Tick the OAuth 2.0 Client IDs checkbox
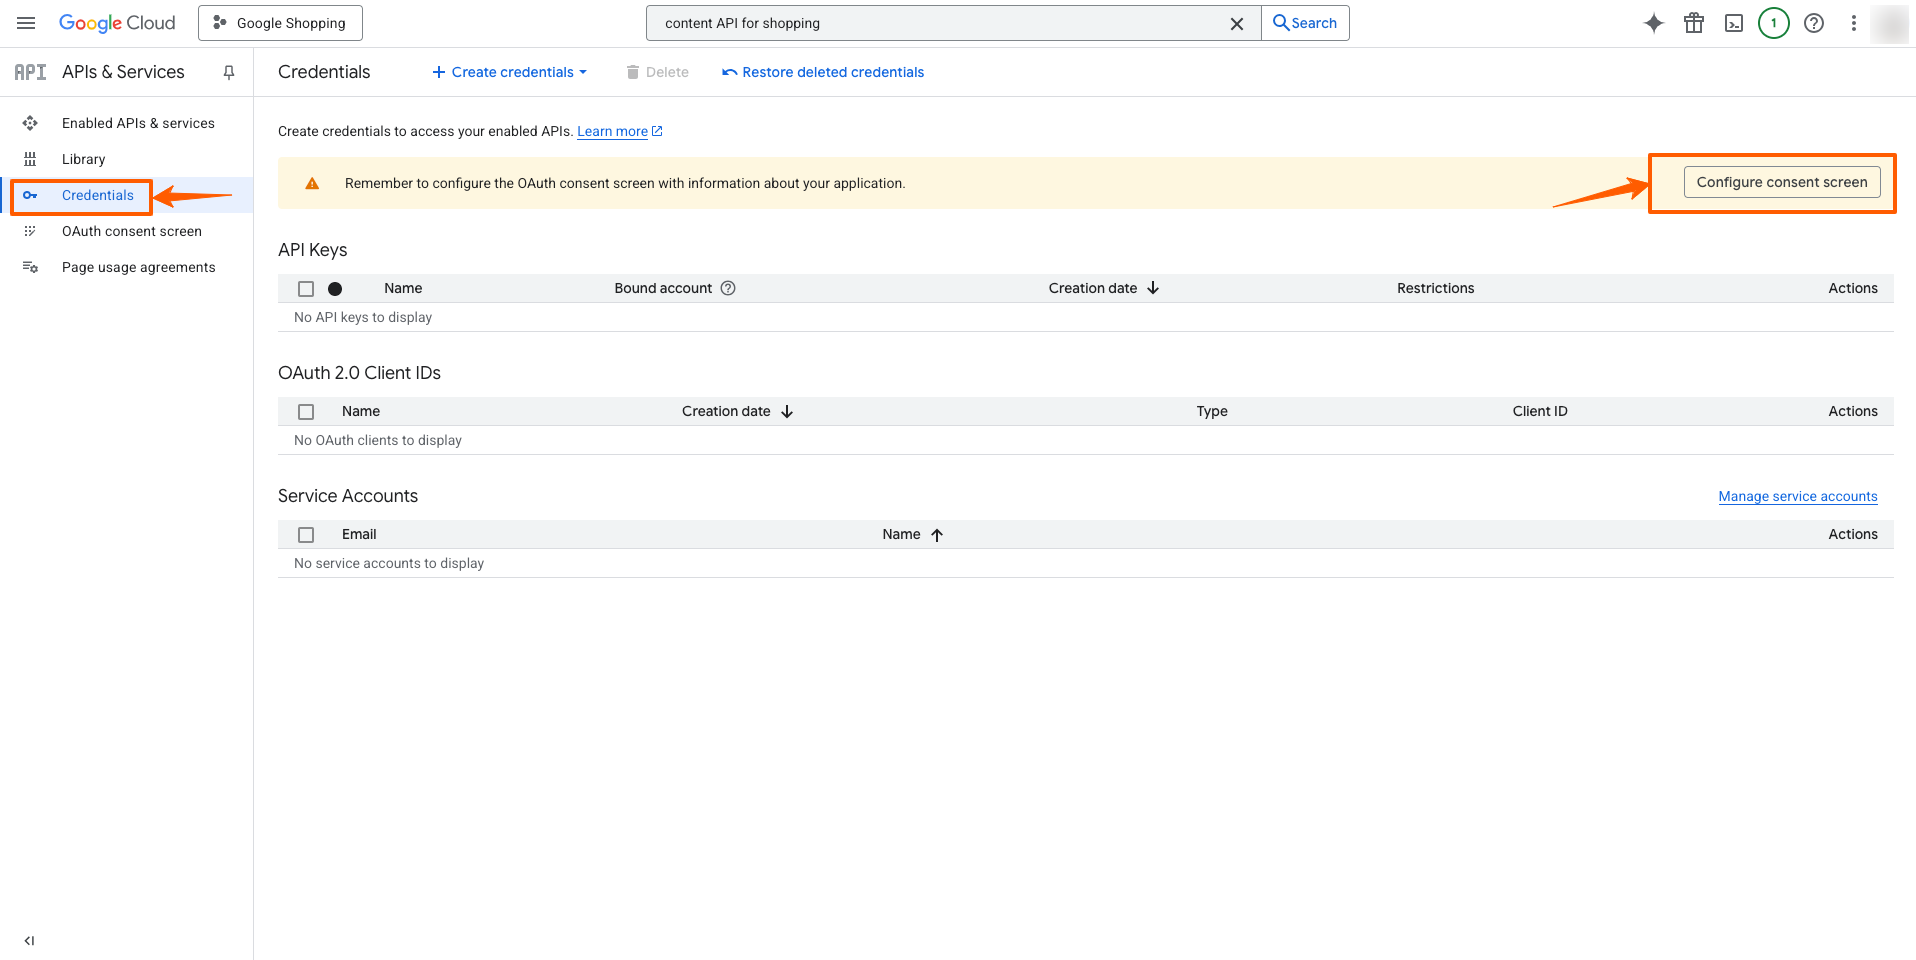The image size is (1916, 960). 306,412
